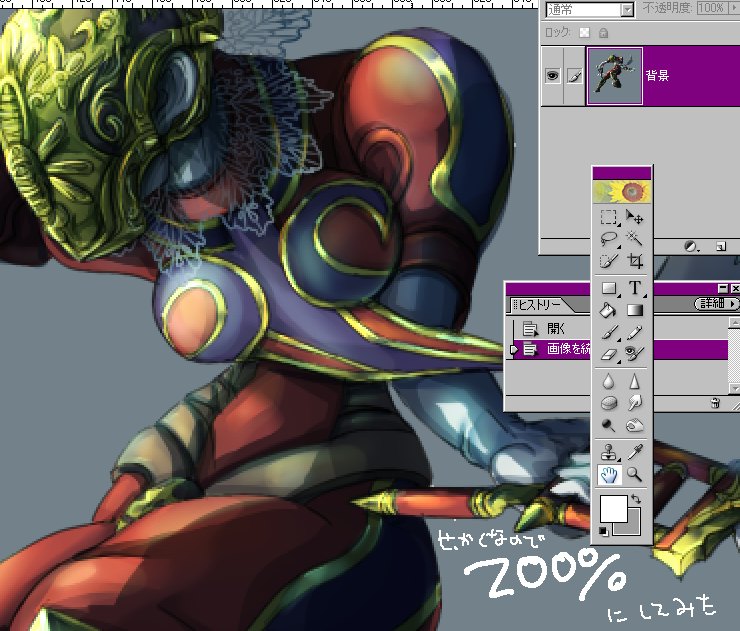Select the Red Eye Brush tool

(x=634, y=354)
